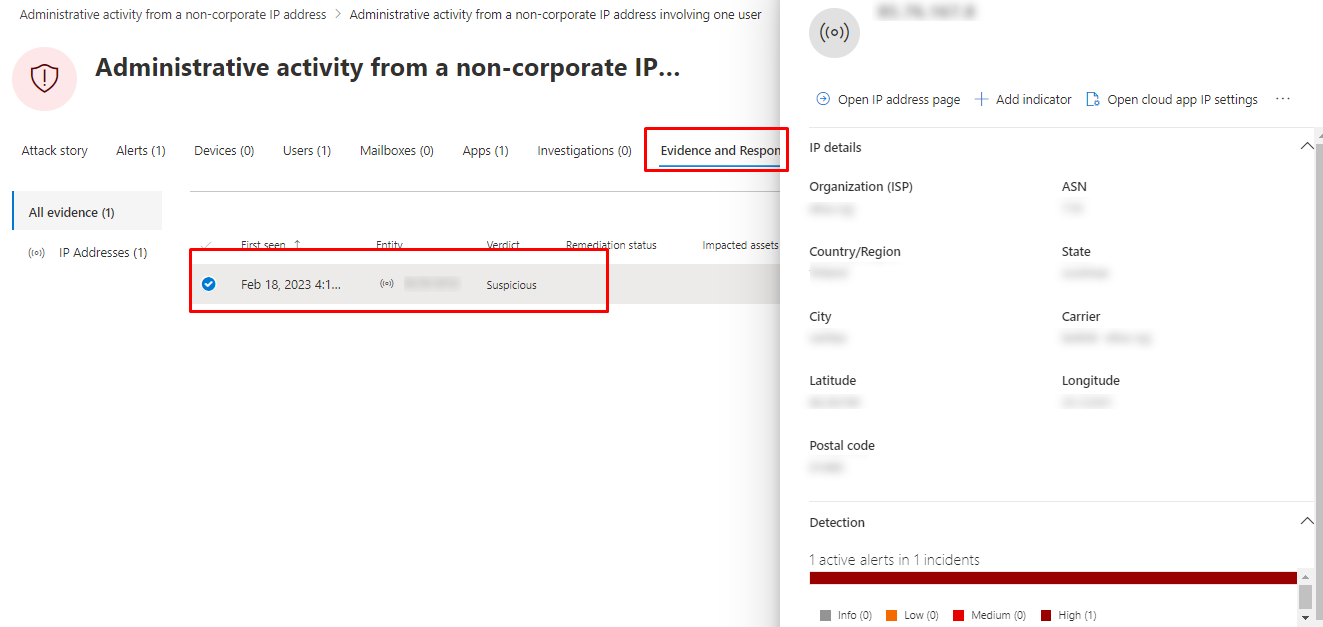
Task: Uncheck the selected evidence row checkbox
Action: click(x=209, y=284)
